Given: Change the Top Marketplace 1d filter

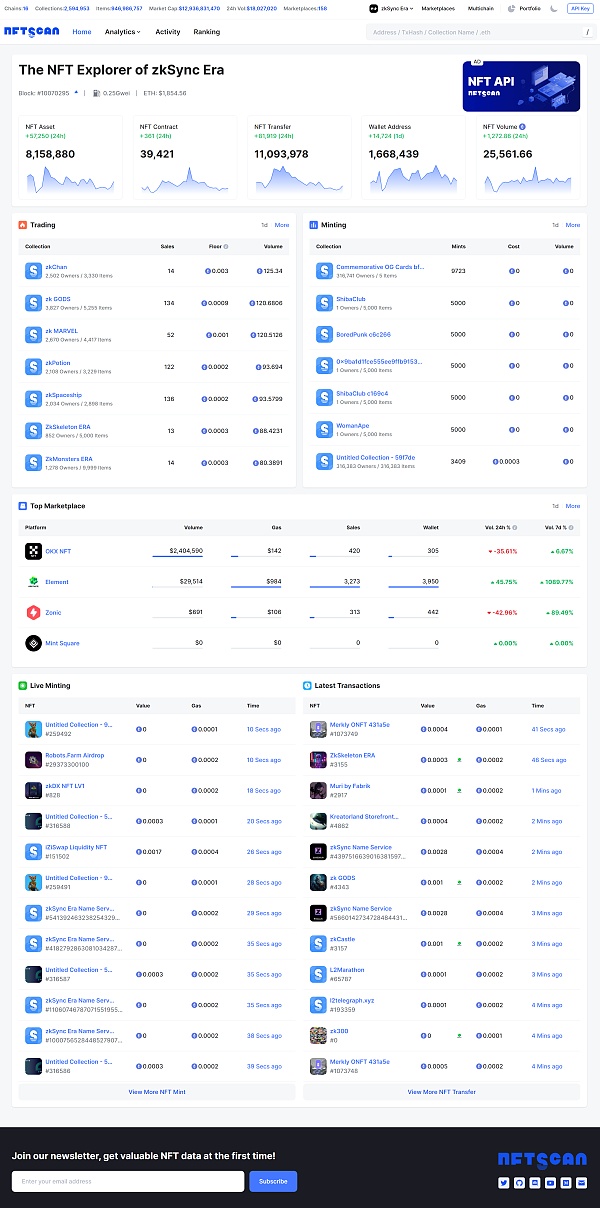Looking at the screenshot, I should 556,506.
